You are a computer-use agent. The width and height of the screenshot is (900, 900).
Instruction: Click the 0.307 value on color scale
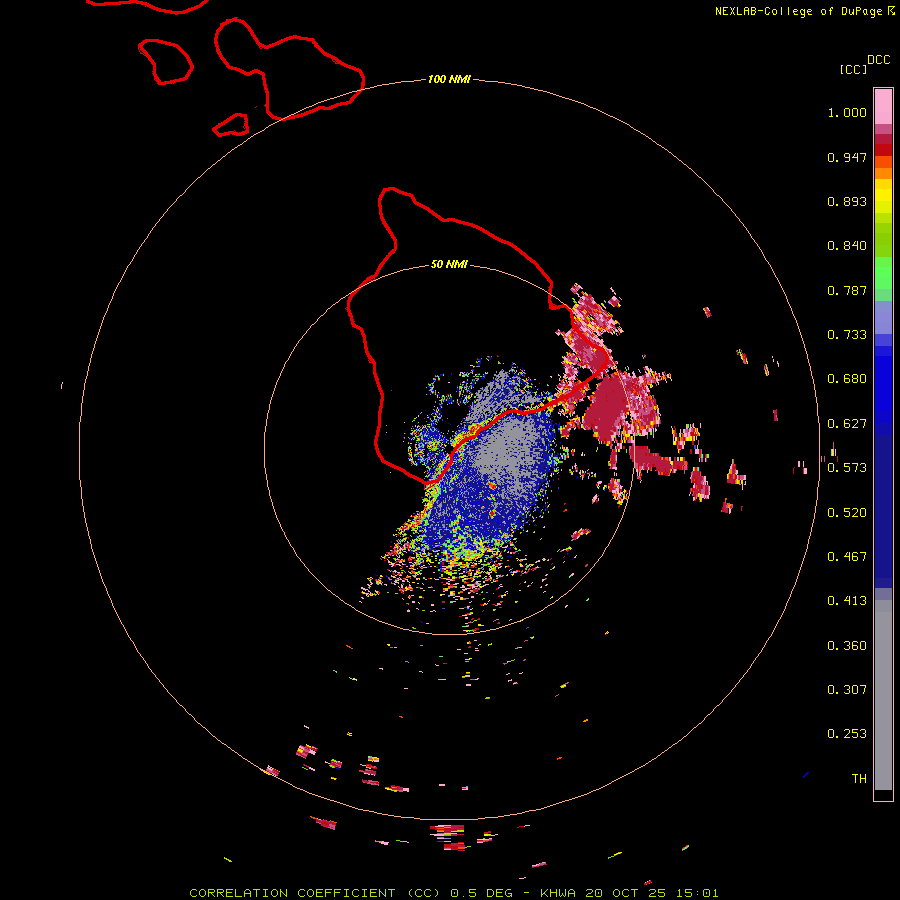[x=847, y=690]
